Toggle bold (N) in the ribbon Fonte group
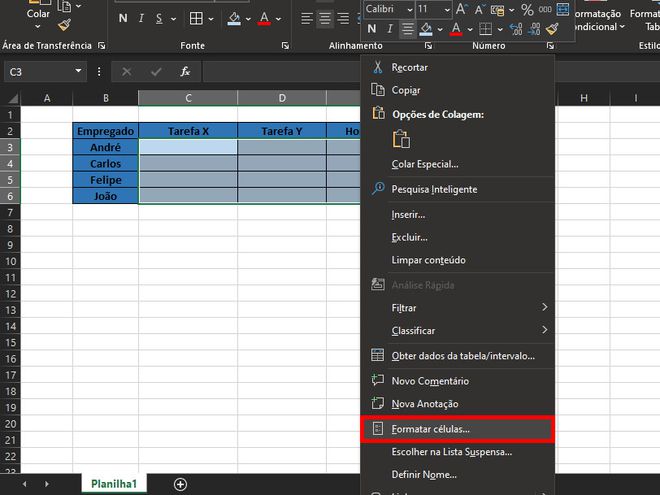 pyautogui.click(x=123, y=19)
